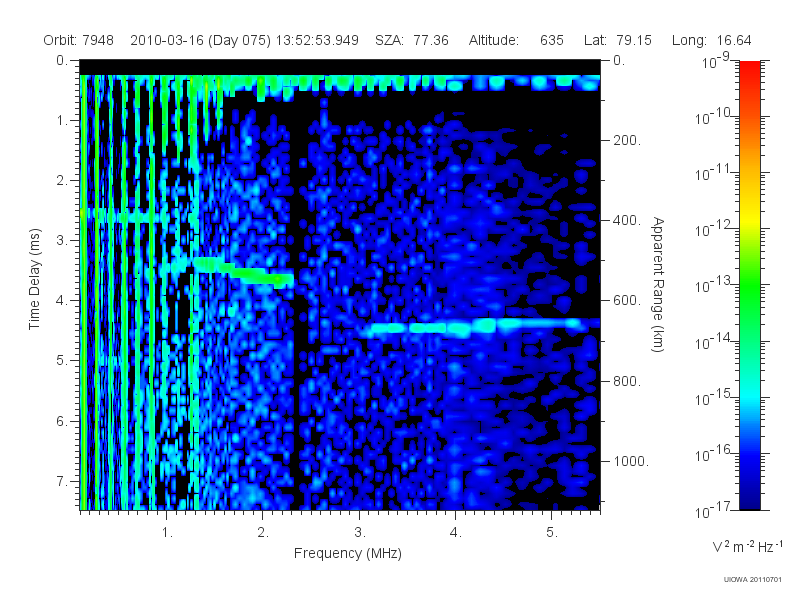The width and height of the screenshot is (800, 600).
Task: Click the '4.' tick on the frequency axis
Action: click(x=456, y=533)
